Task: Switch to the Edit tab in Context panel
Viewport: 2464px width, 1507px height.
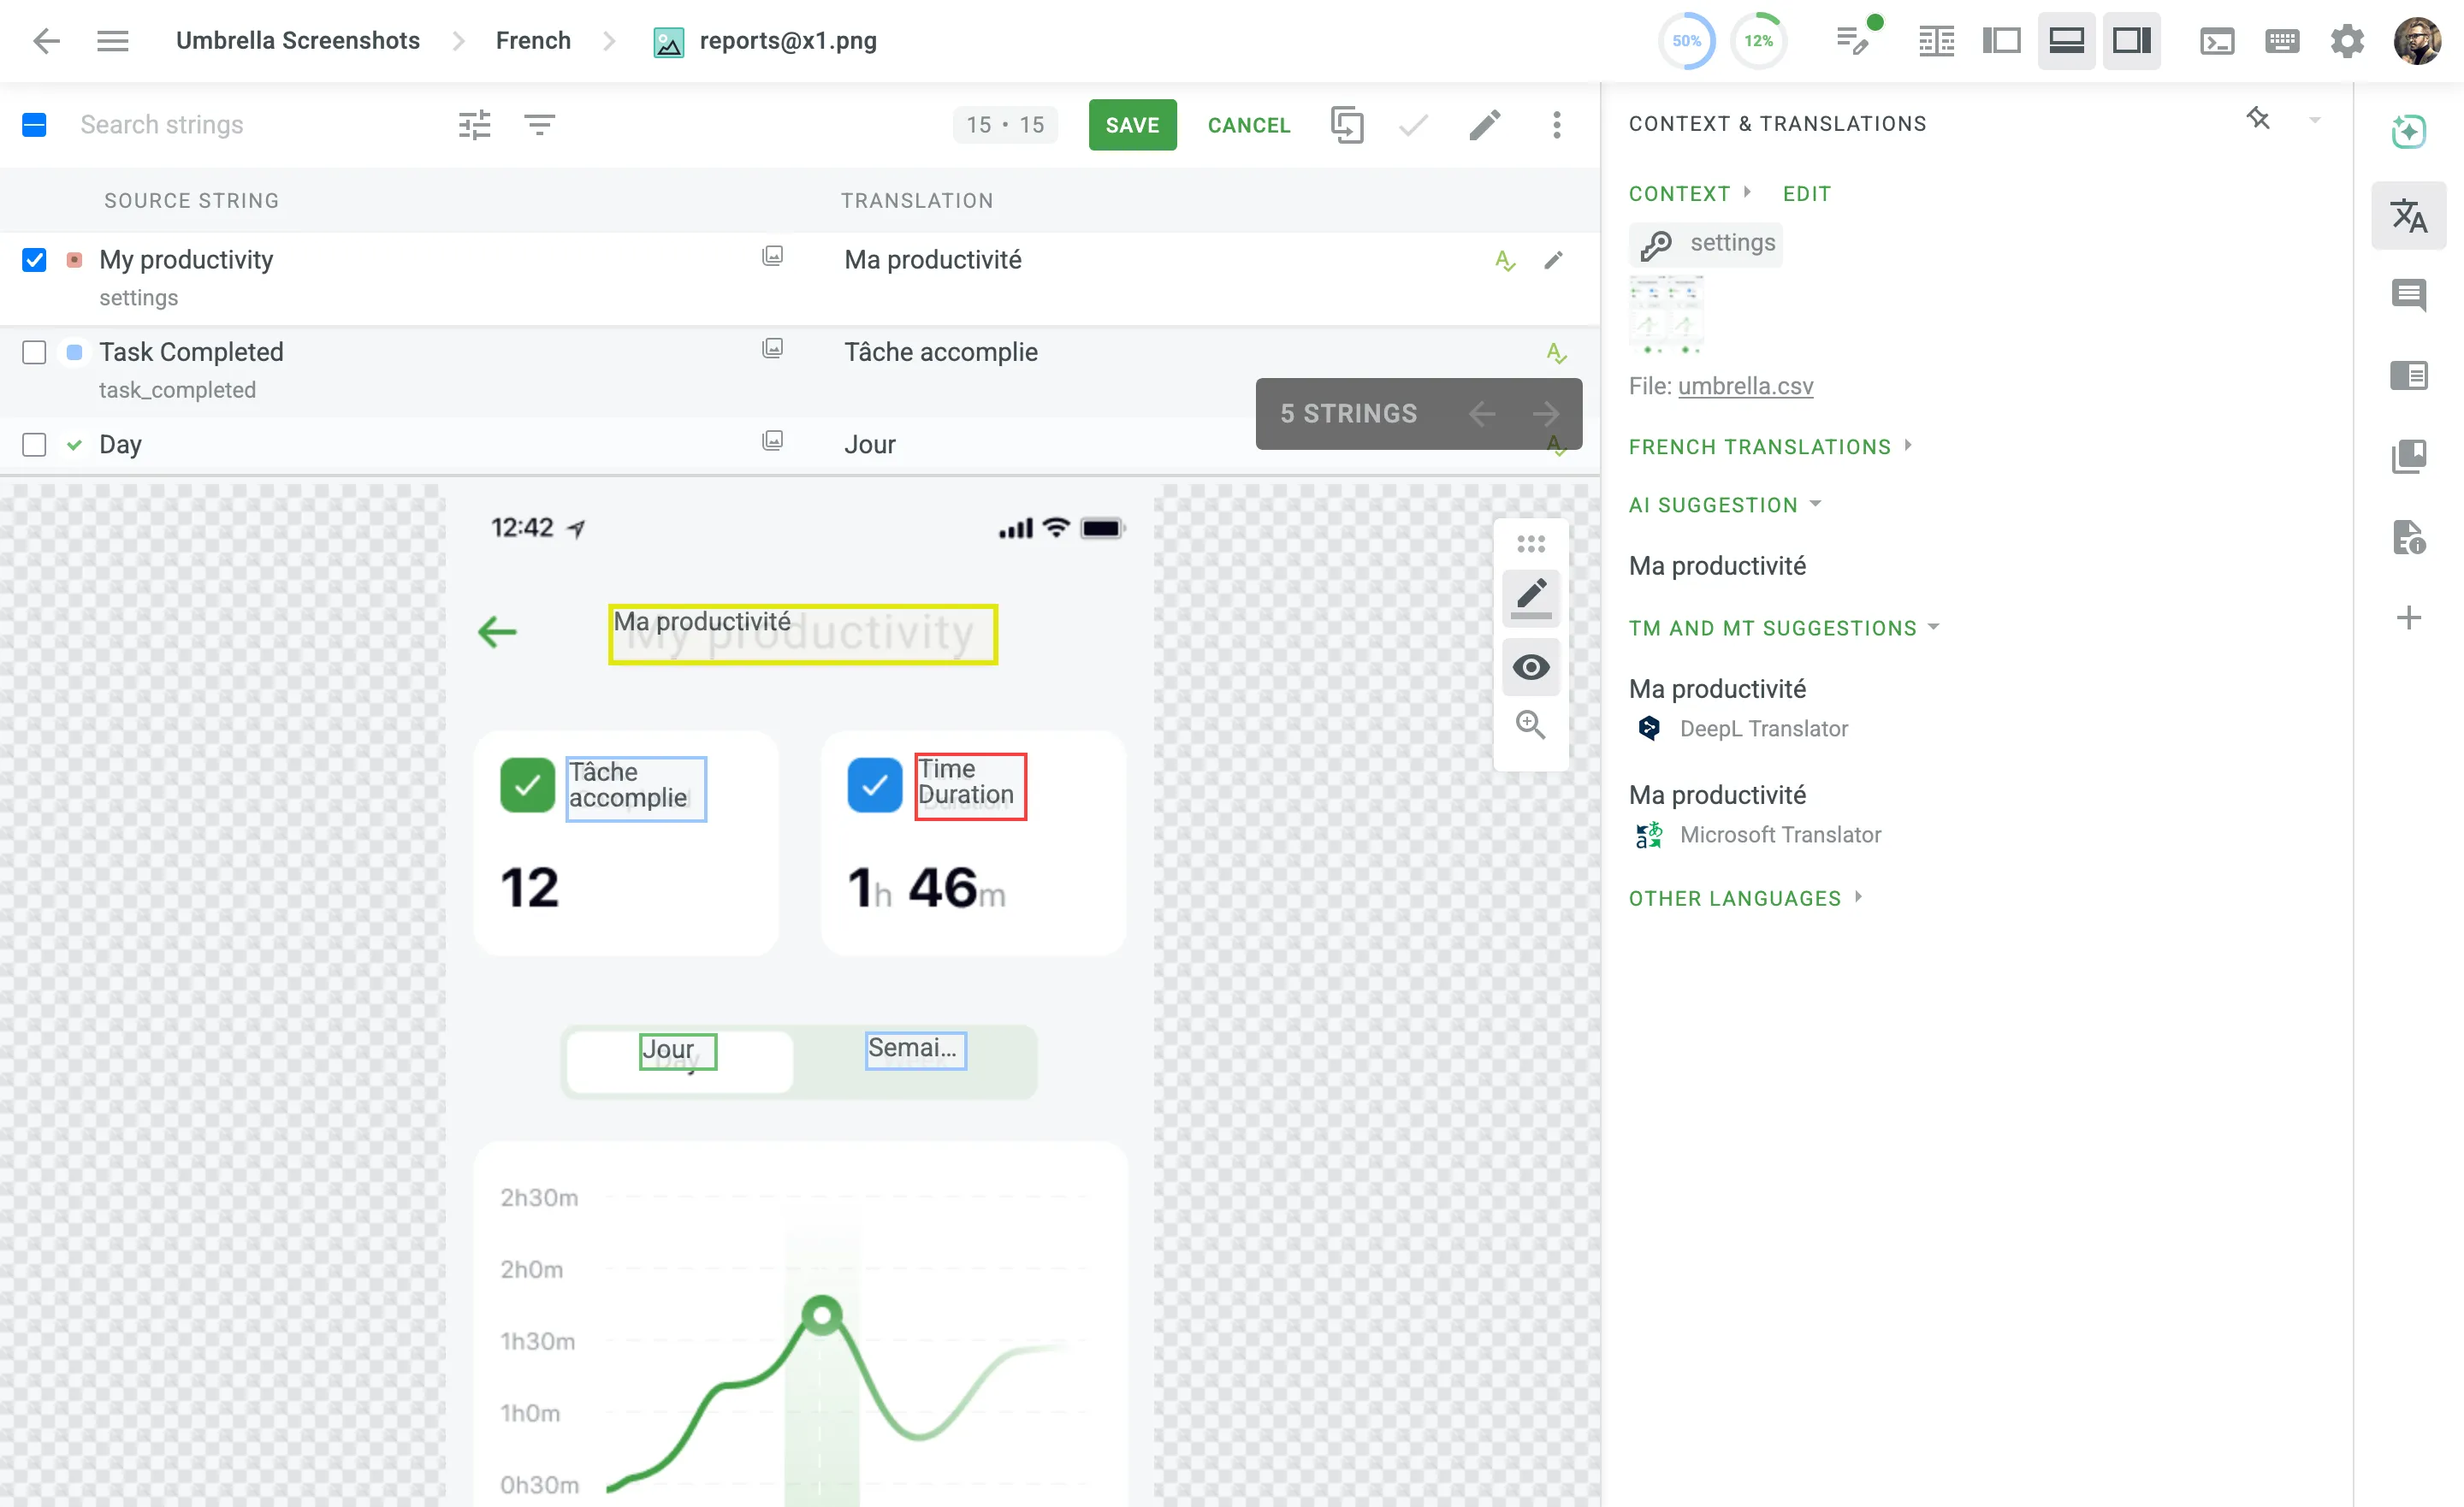Action: (1806, 193)
